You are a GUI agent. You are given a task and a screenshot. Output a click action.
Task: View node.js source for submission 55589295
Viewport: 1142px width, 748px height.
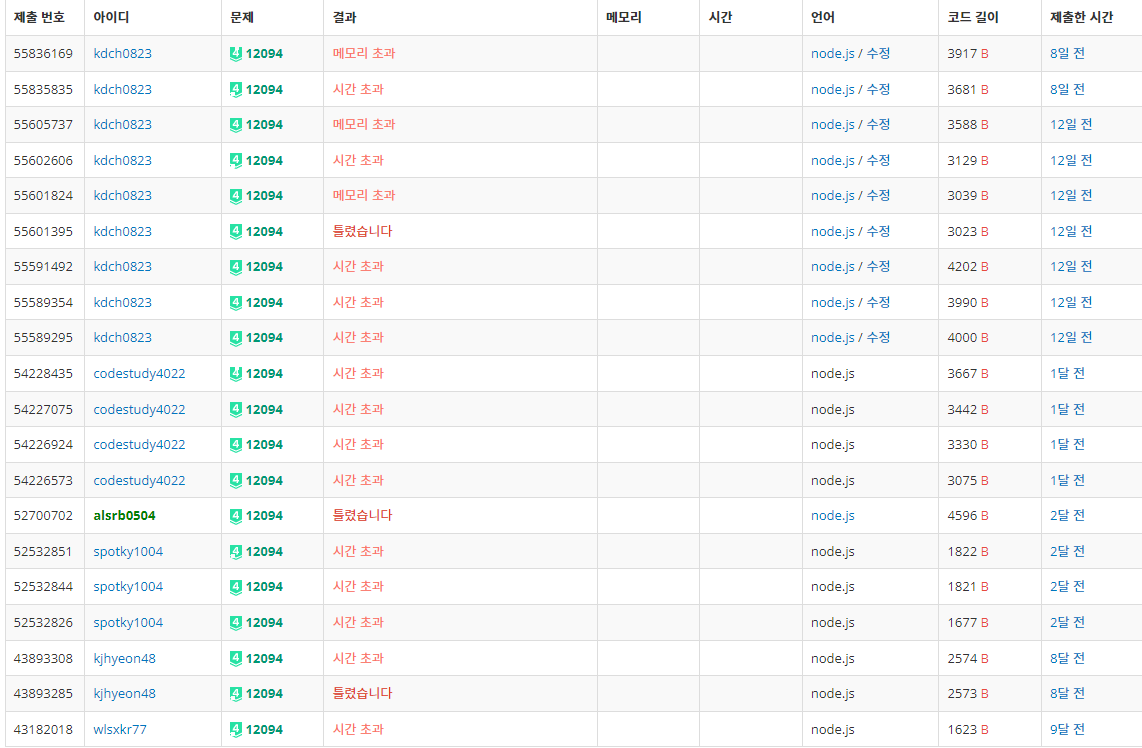832,338
